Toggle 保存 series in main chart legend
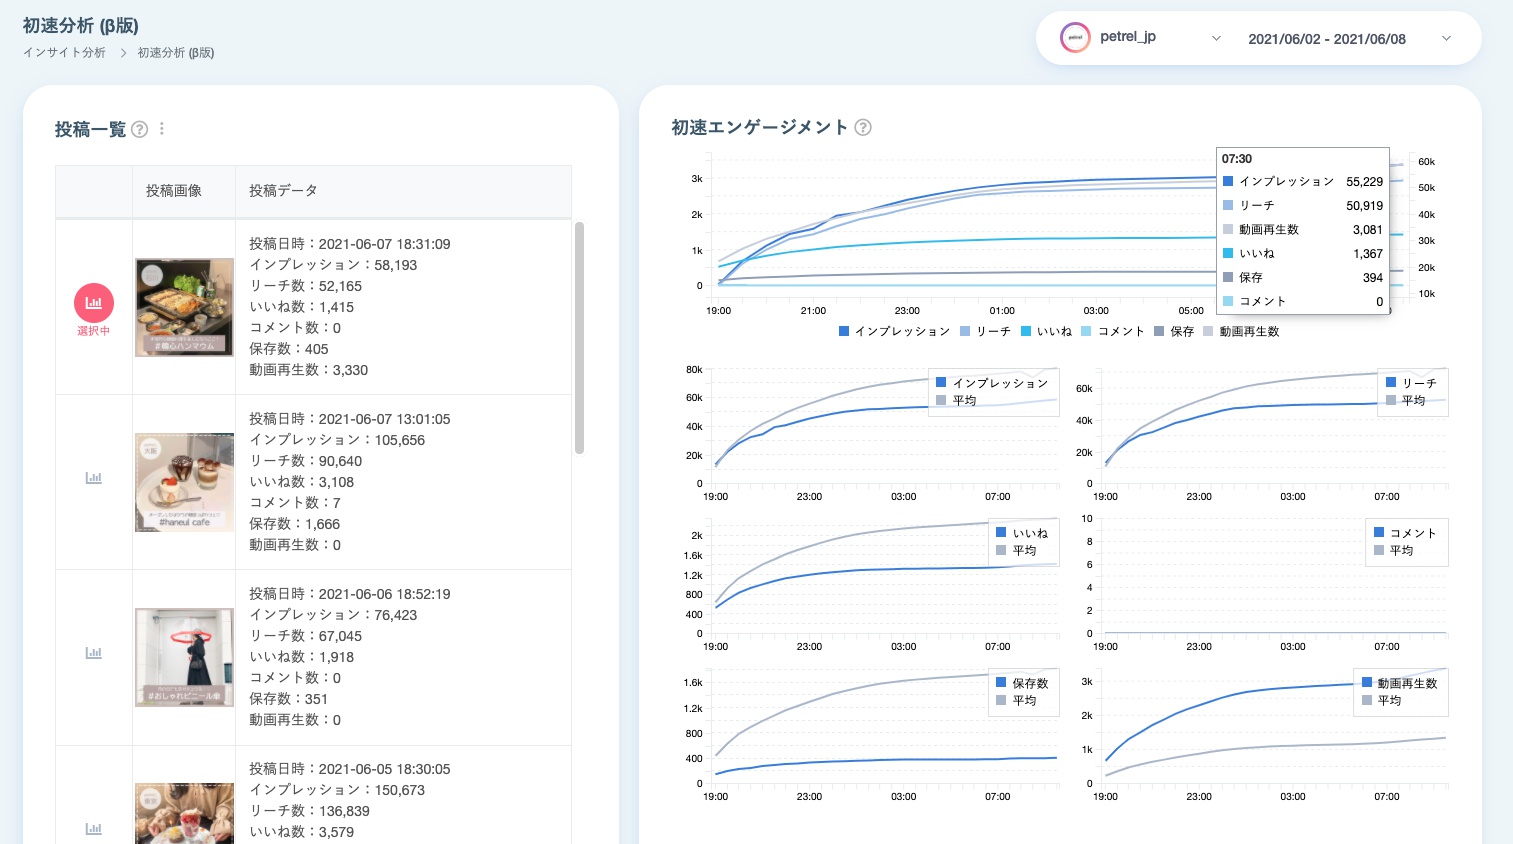The width and height of the screenshot is (1513, 844). 1174,331
